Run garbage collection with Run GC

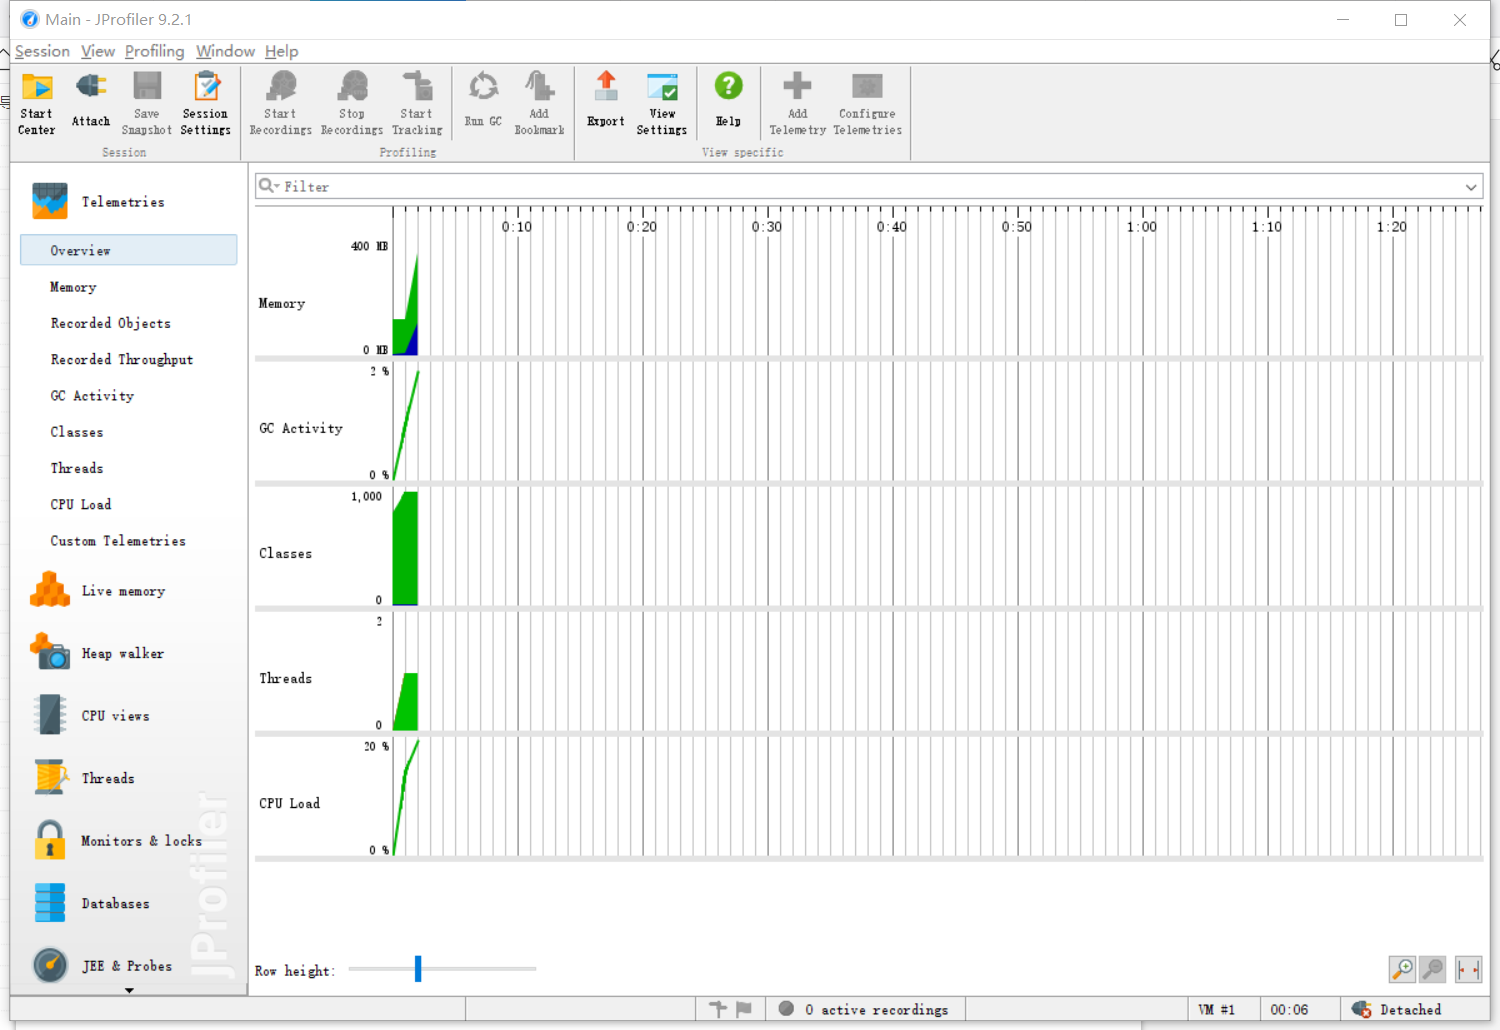point(483,101)
